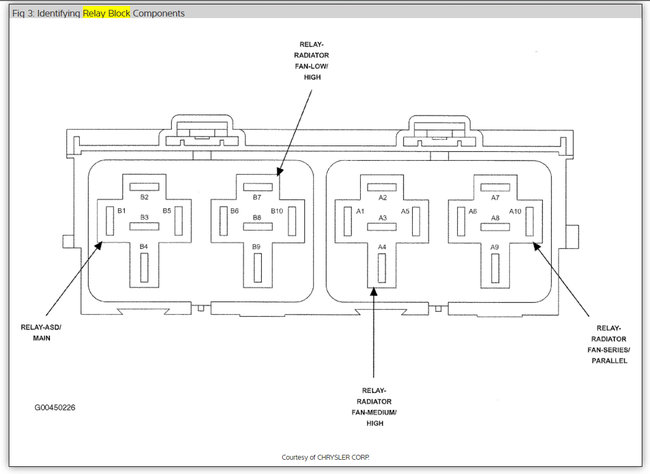Click terminal label B4
Image resolution: width=650 pixels, height=474 pixels.
tap(143, 246)
